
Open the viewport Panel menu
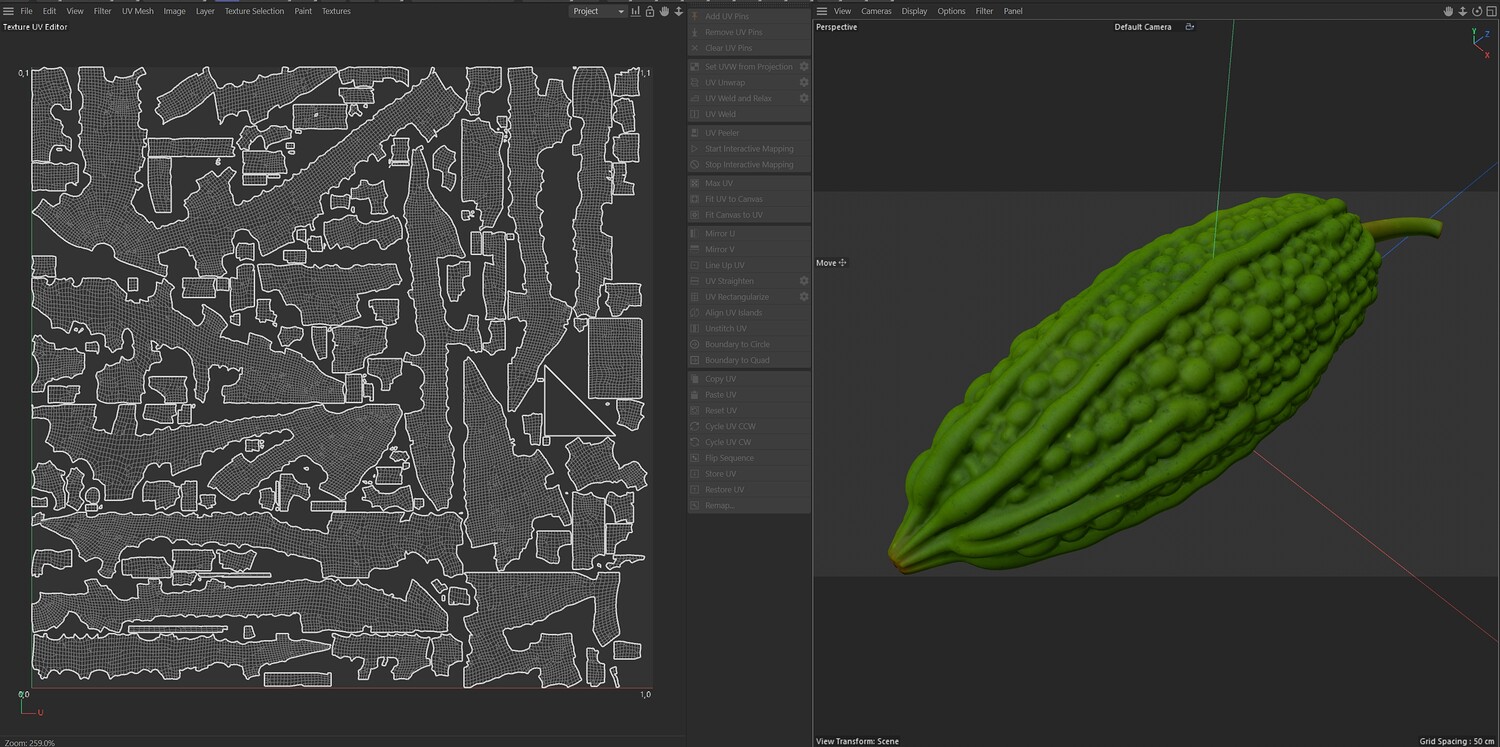tap(1013, 11)
